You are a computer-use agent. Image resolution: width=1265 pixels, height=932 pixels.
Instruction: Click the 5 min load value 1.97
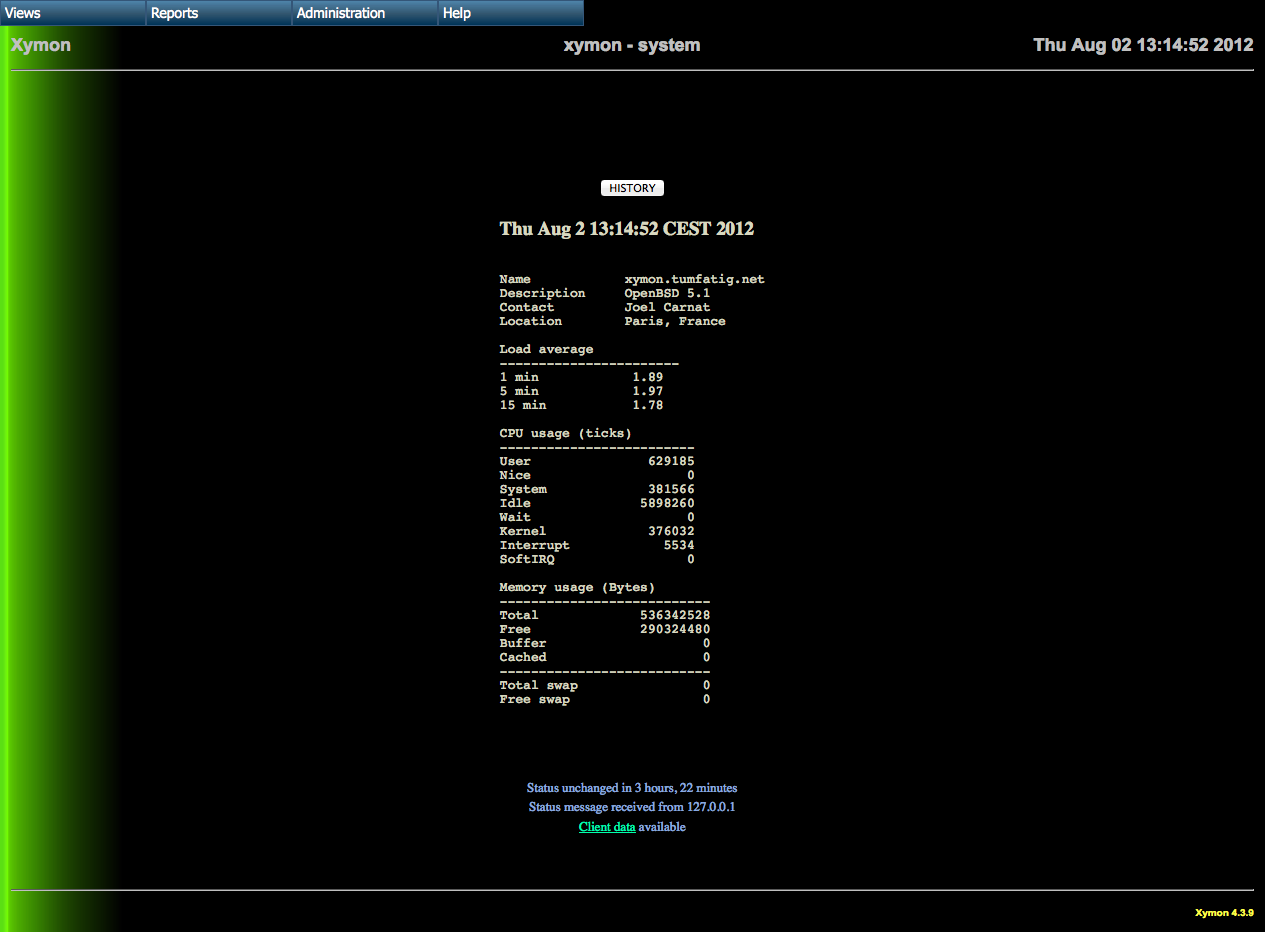[x=648, y=391]
